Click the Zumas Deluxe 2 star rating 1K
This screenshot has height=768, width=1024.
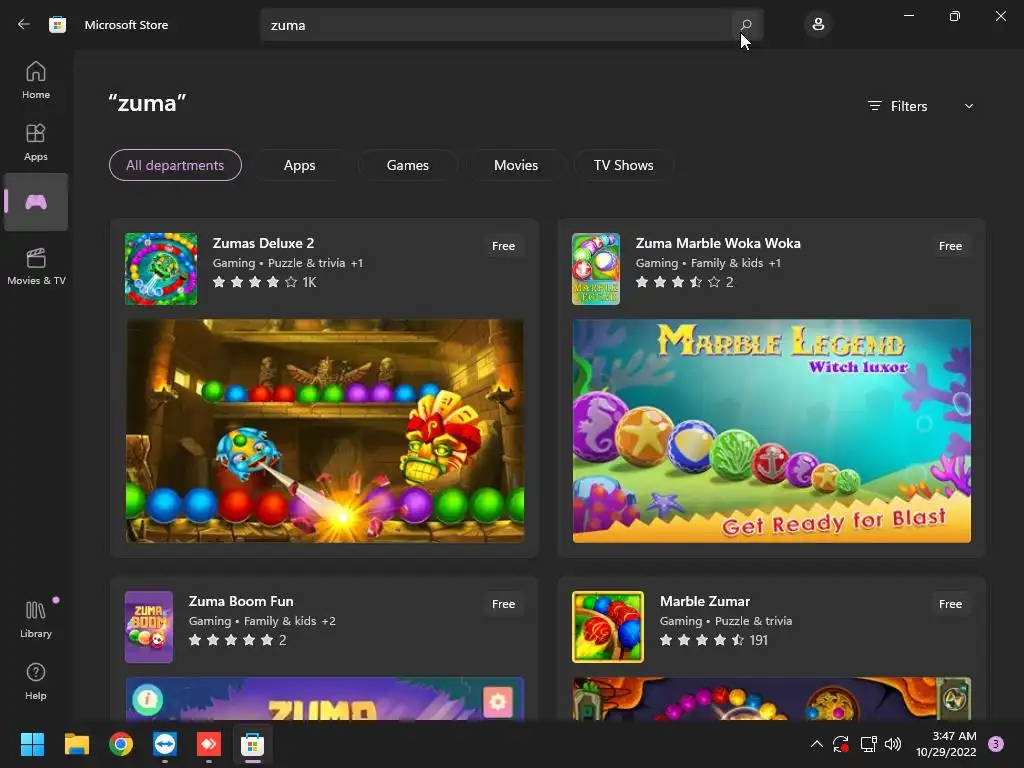point(264,282)
